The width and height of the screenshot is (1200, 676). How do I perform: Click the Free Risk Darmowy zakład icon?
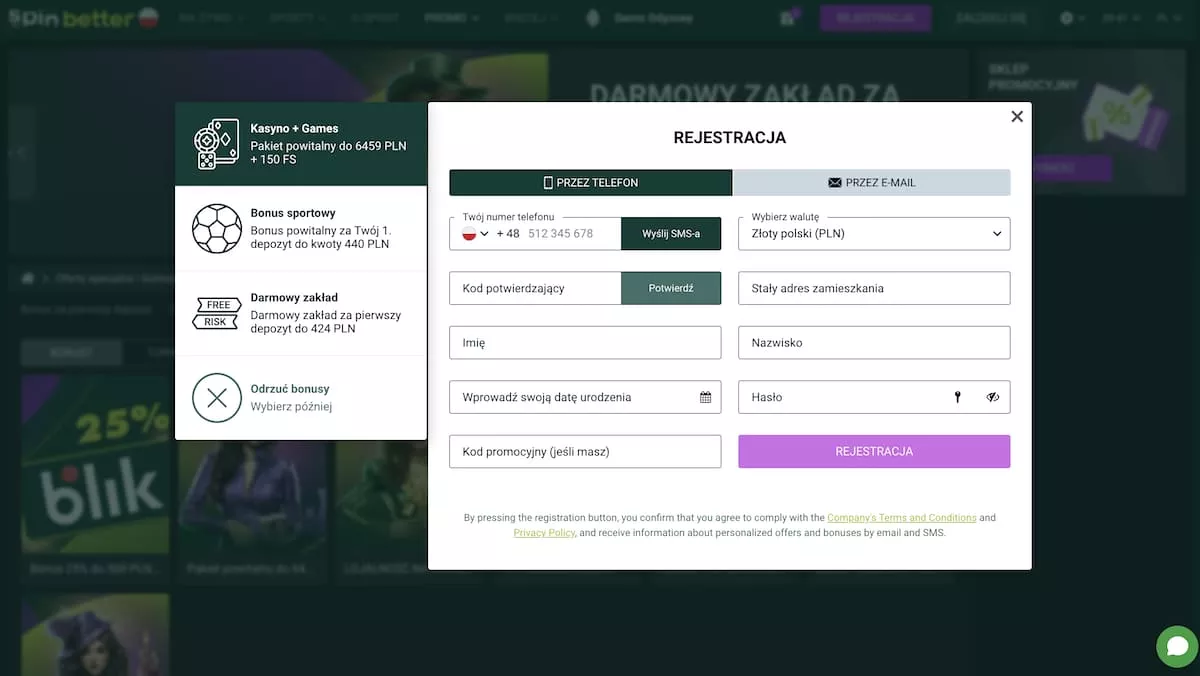coord(216,313)
